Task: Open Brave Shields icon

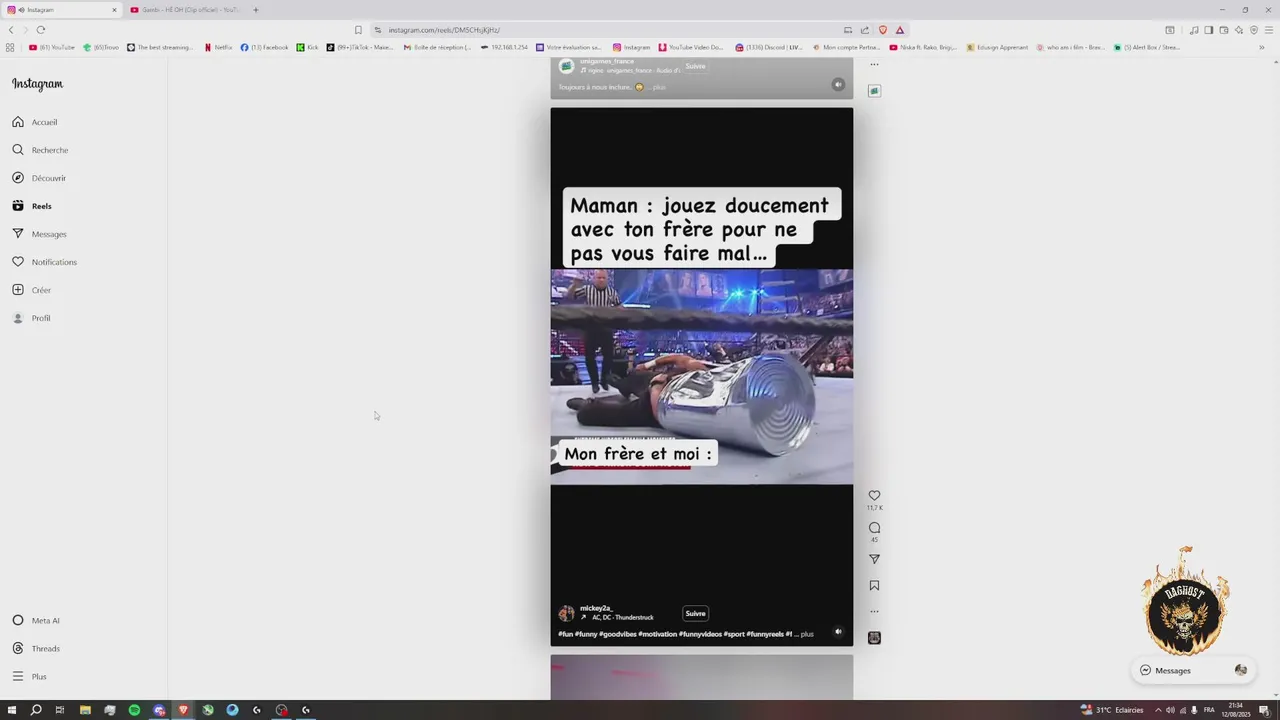Action: tap(882, 30)
